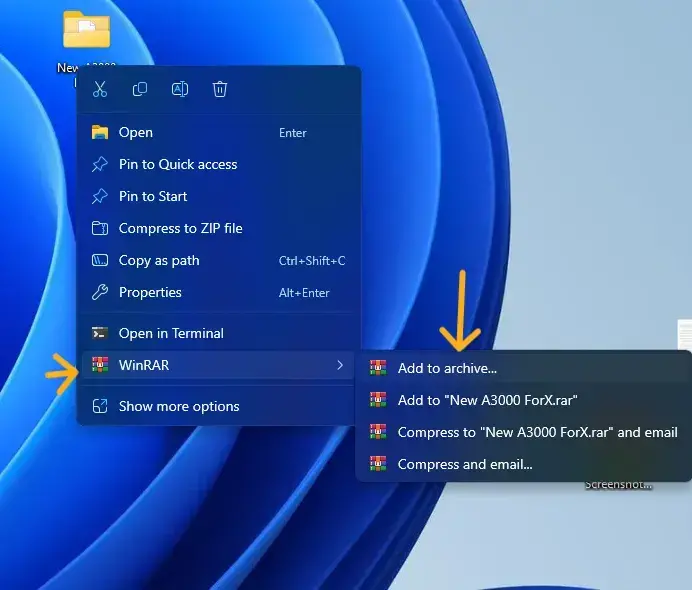Expand the WinRAR submenu arrow
The image size is (692, 590).
340,366
